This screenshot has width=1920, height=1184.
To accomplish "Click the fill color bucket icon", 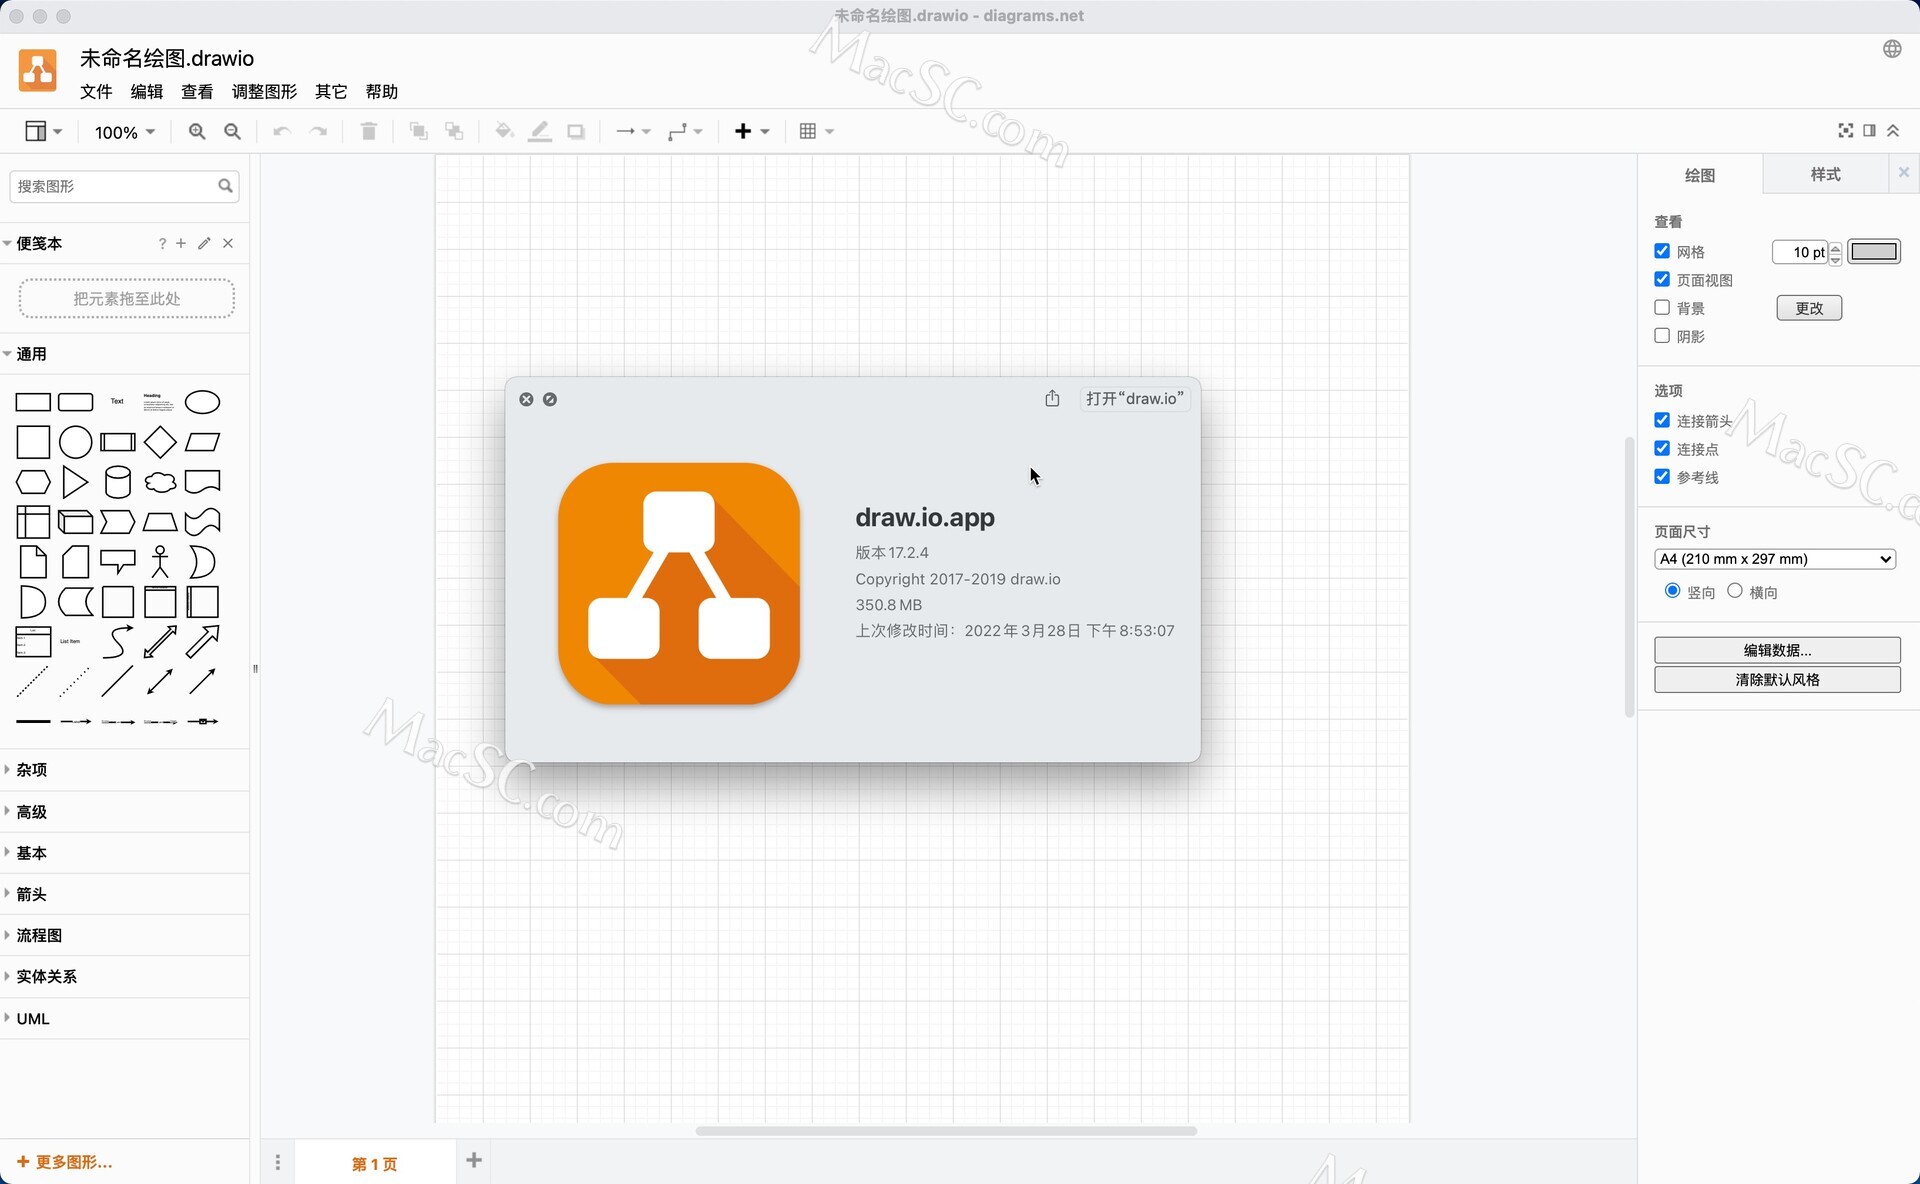I will [504, 131].
